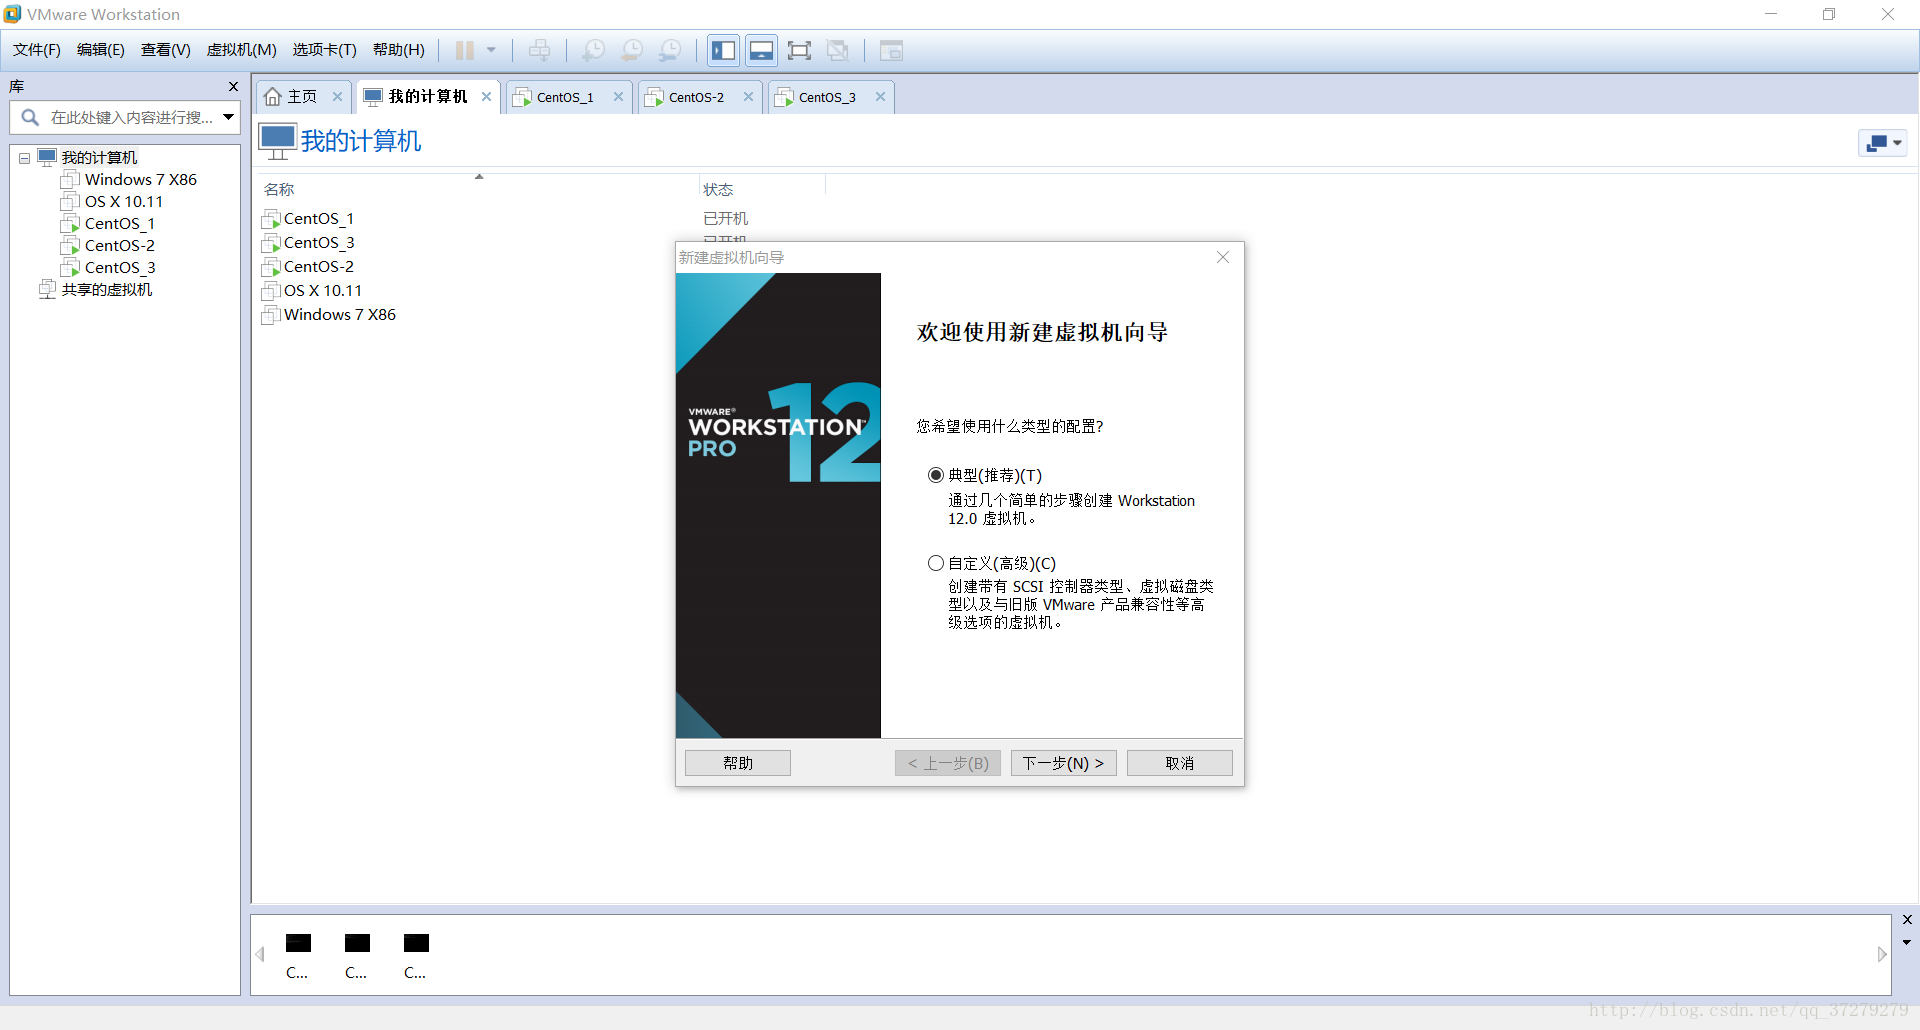Open the 文件(F) menu
1920x1030 pixels.
tap(37, 50)
